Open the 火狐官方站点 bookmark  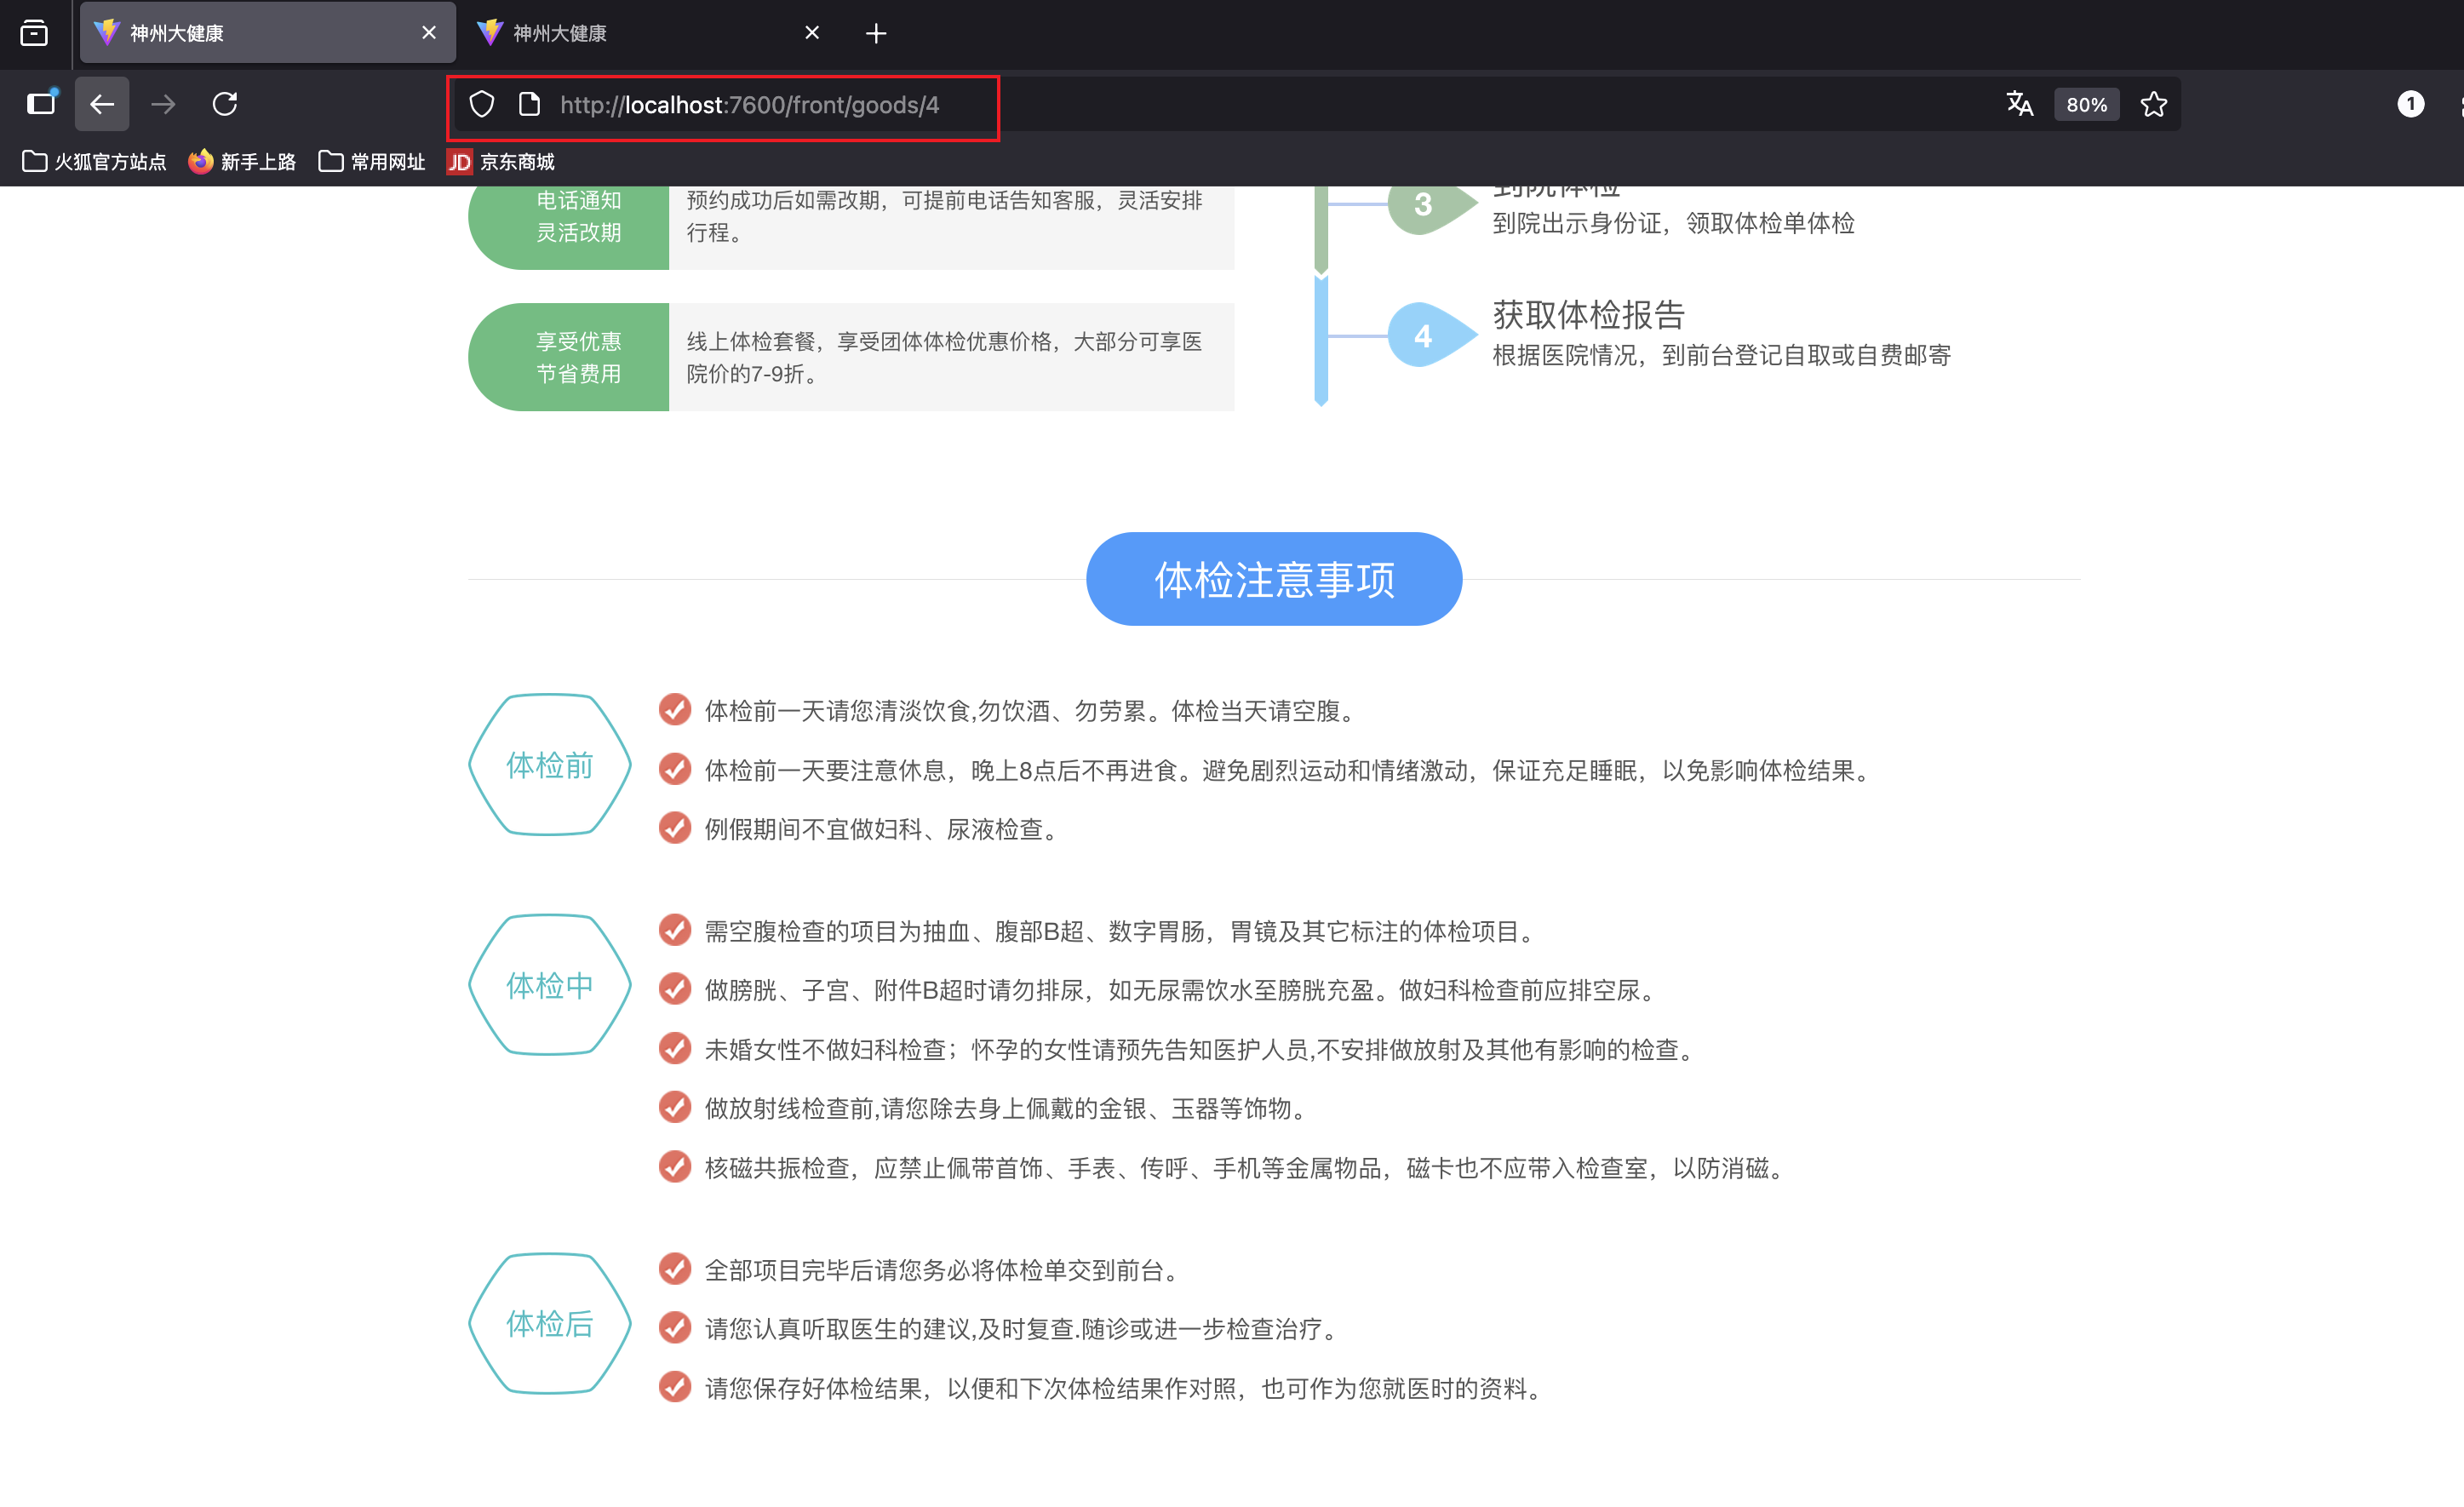93,161
